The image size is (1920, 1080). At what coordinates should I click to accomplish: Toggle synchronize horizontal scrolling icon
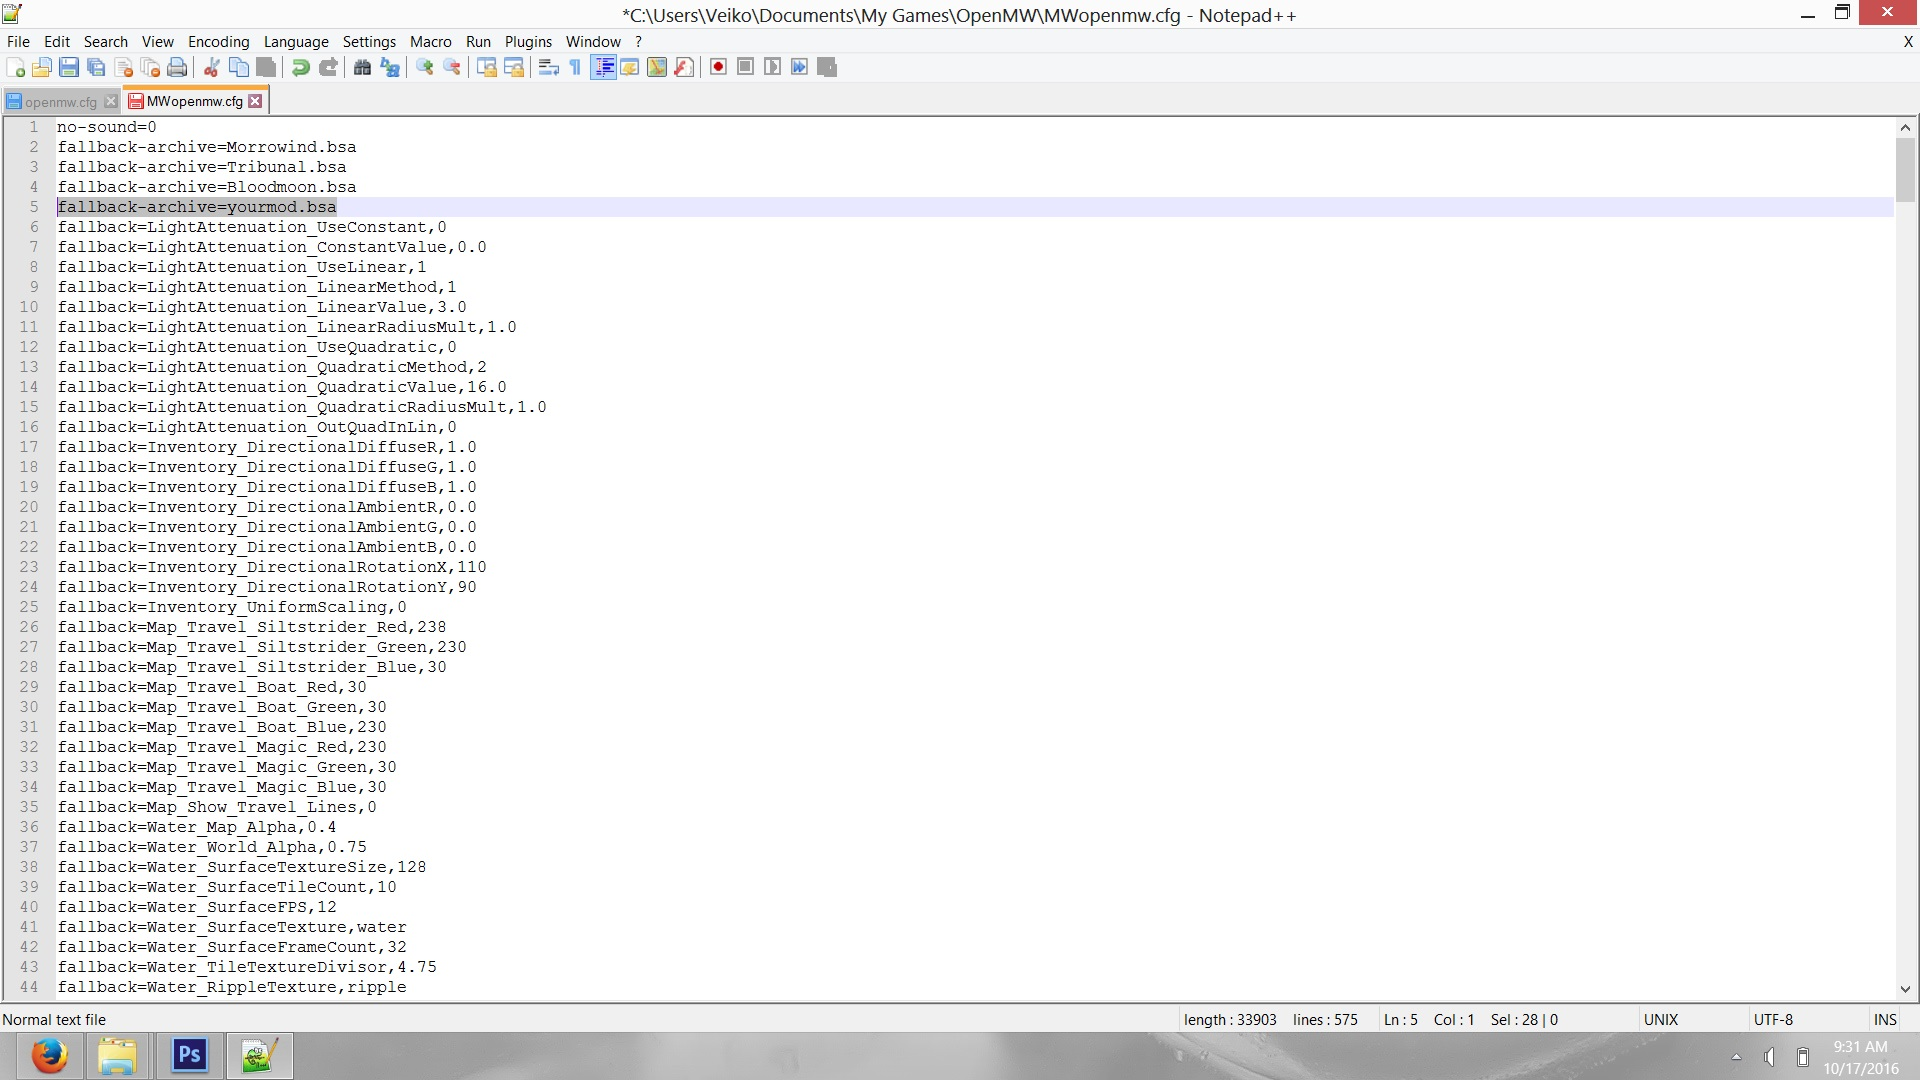pyautogui.click(x=514, y=67)
